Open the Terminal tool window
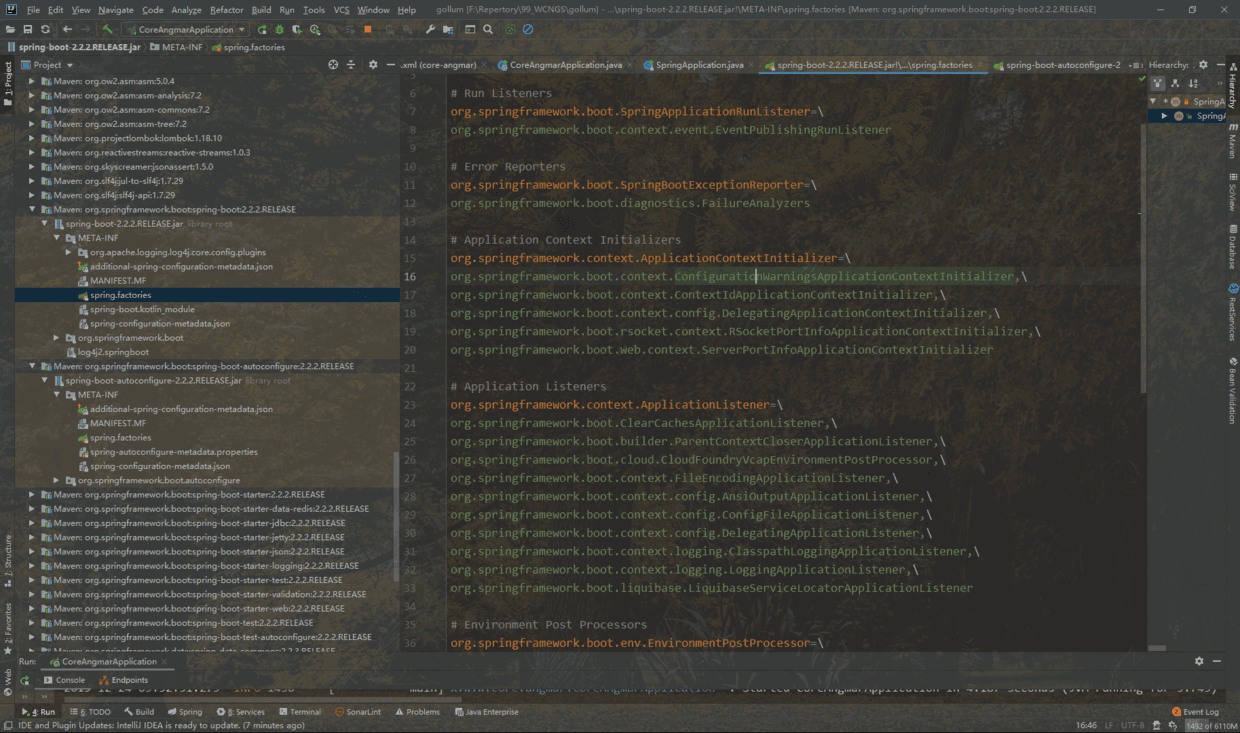This screenshot has width=1240, height=733. click(299, 712)
